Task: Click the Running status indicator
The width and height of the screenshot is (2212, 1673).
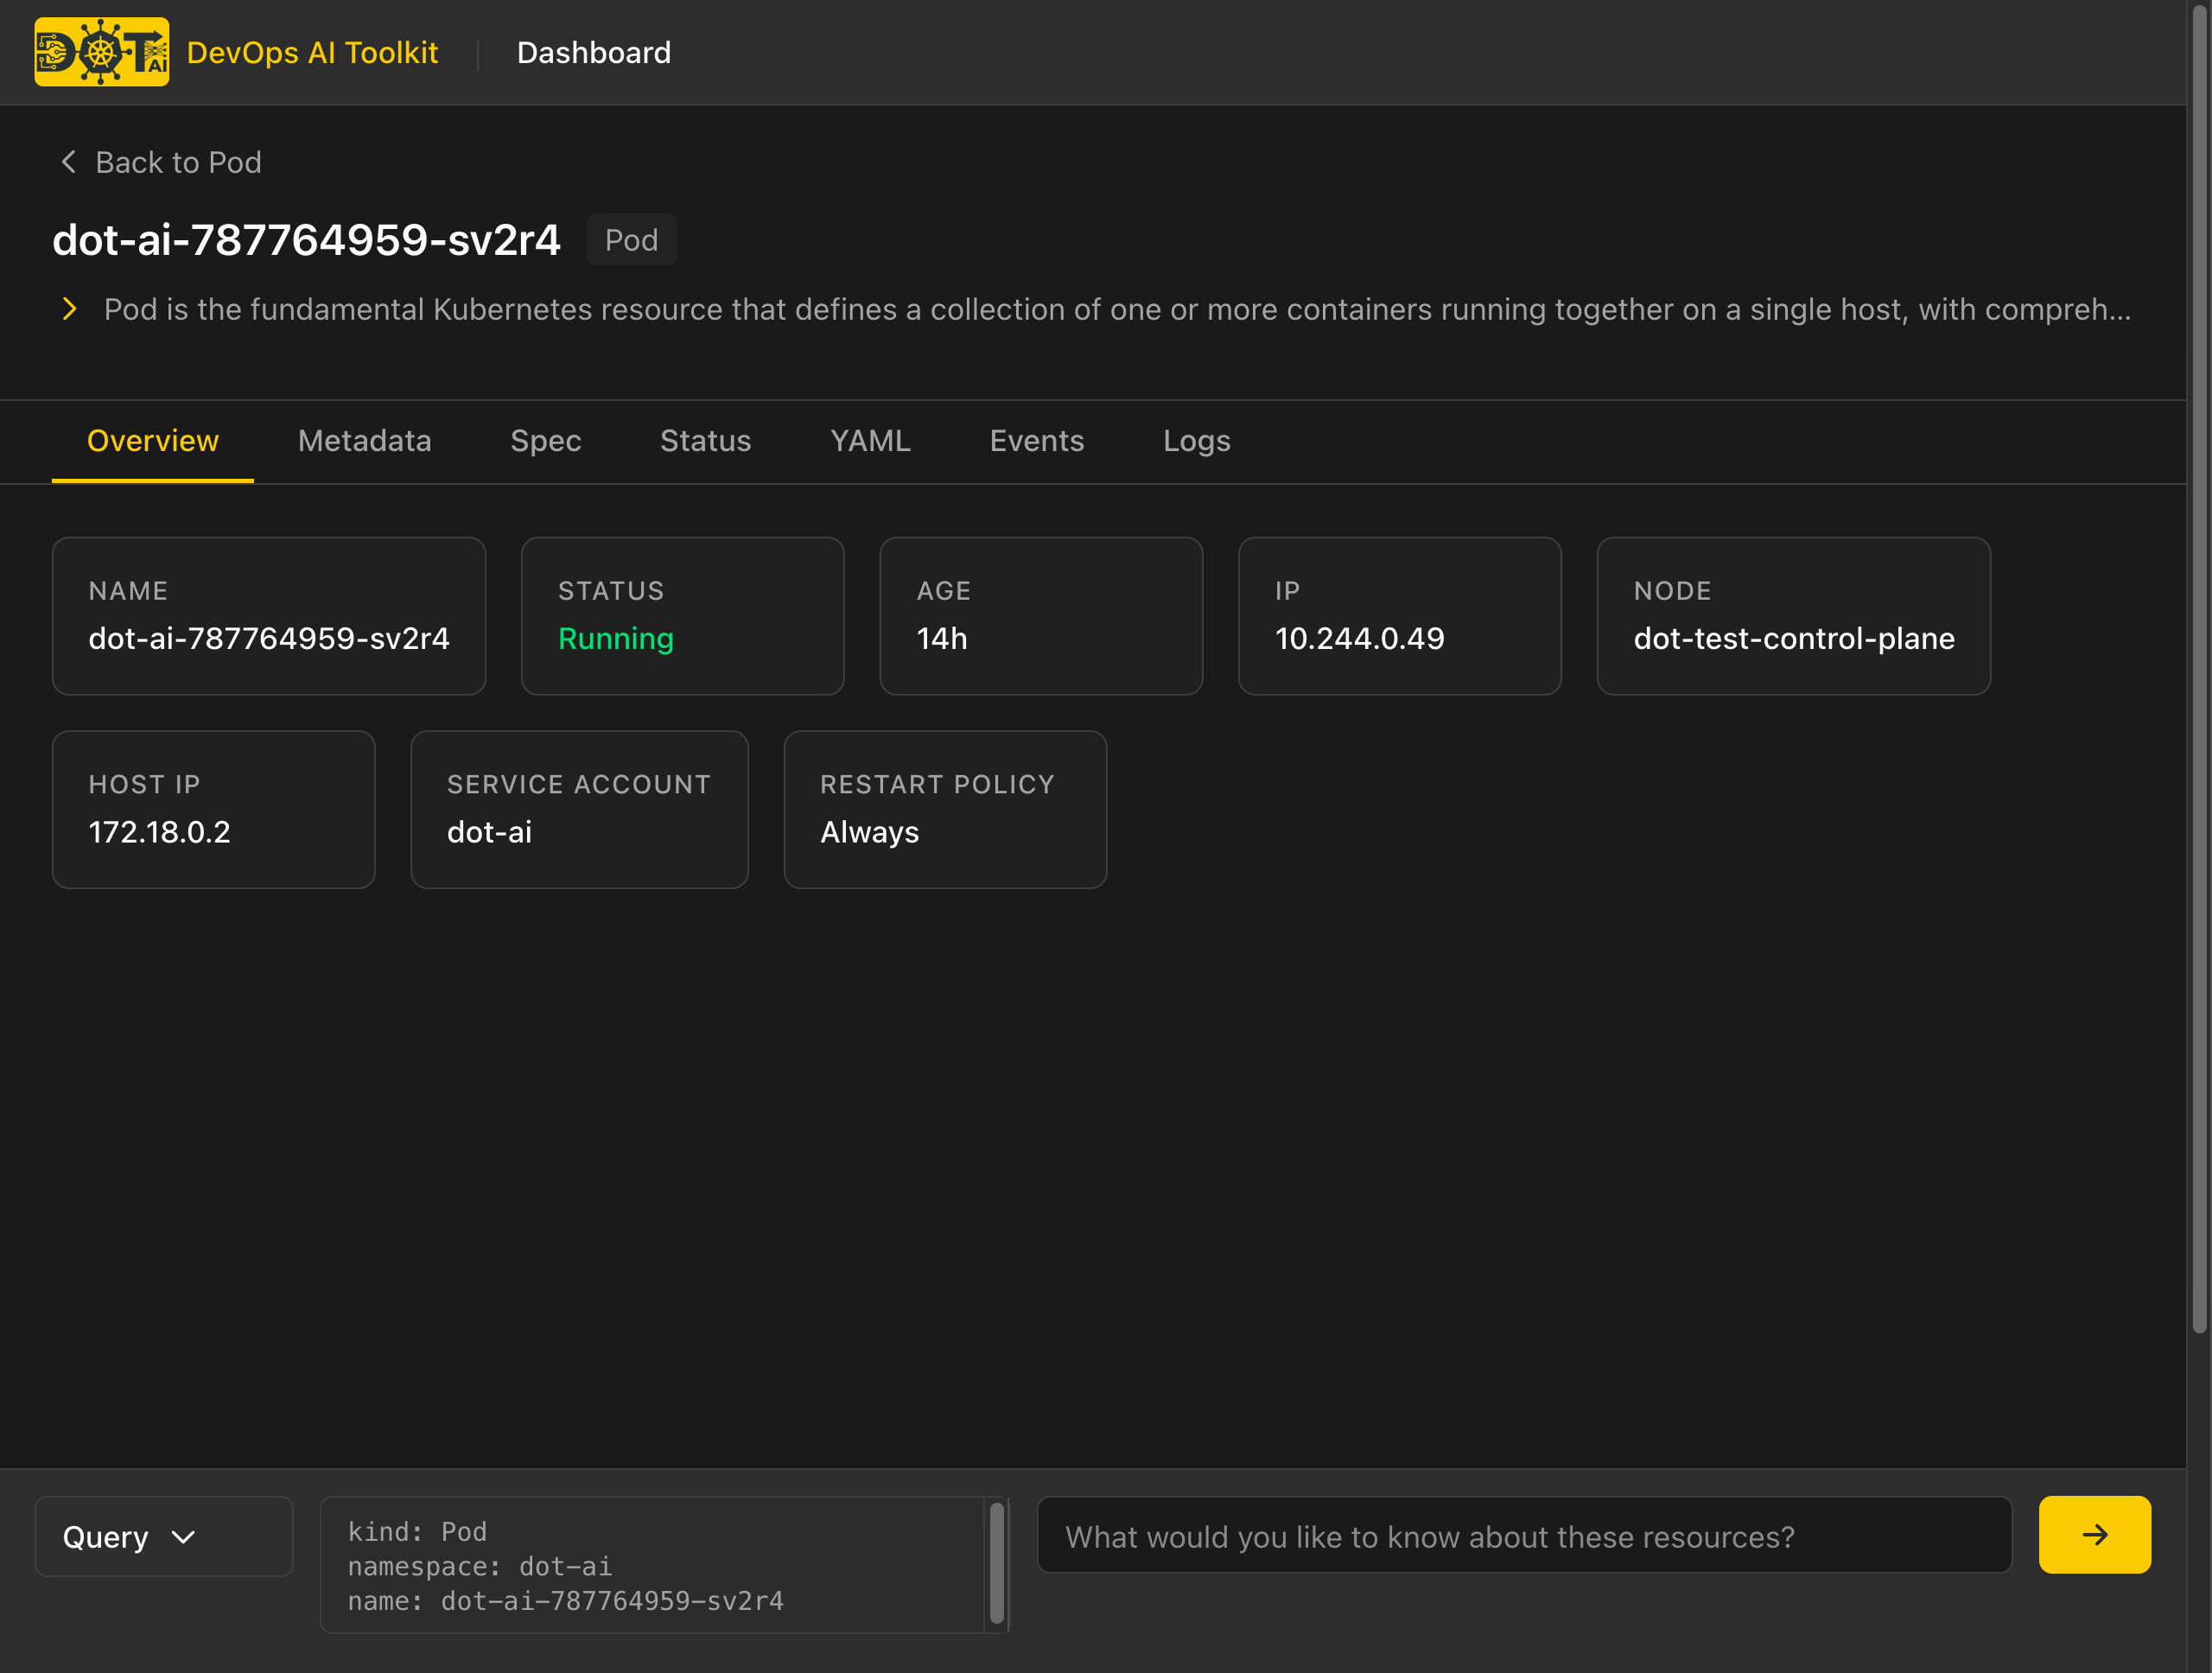Action: [616, 639]
